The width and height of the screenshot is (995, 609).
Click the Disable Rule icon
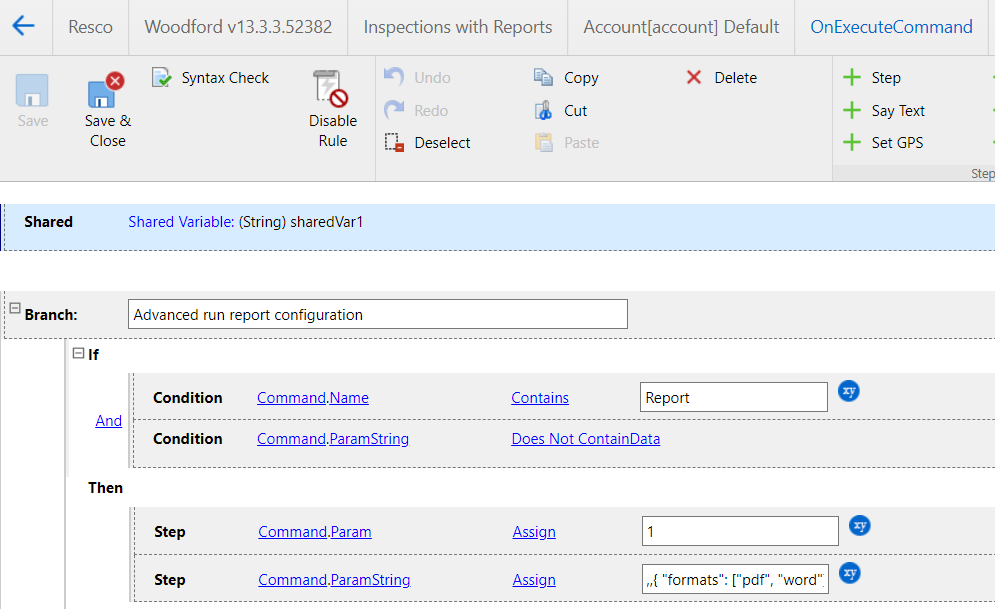pos(331,89)
